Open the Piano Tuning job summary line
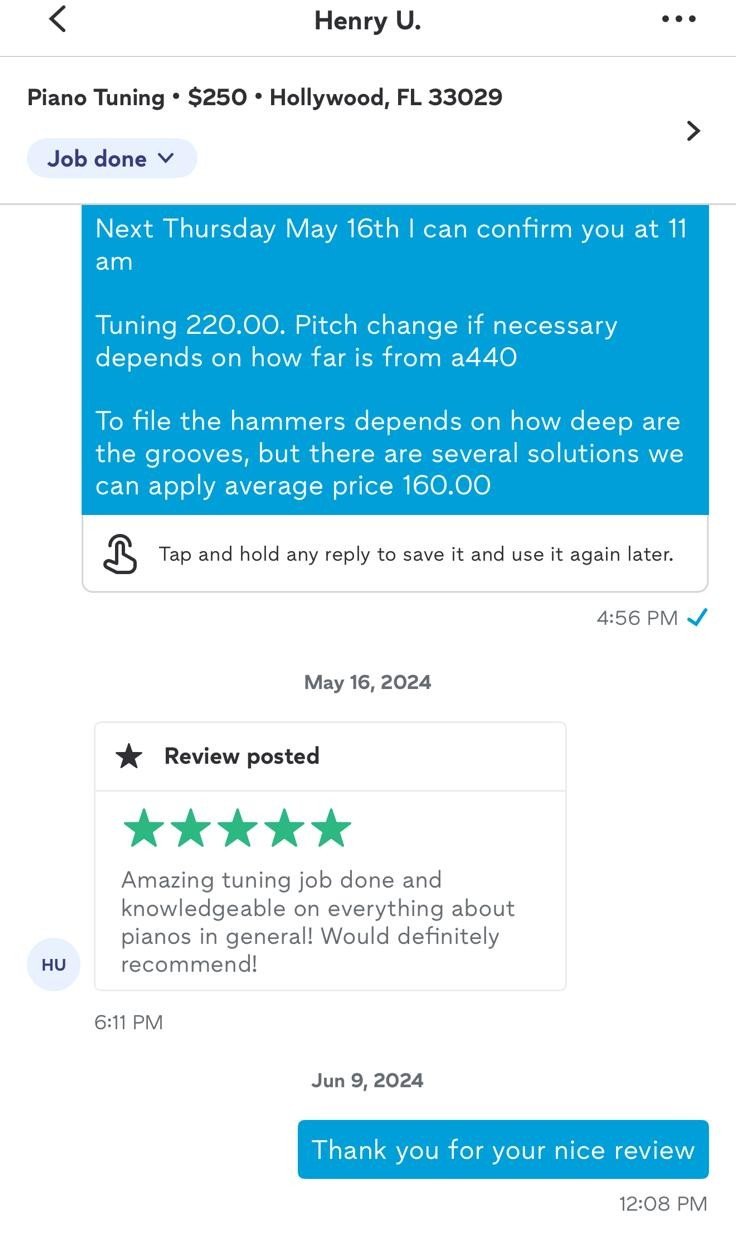Viewport: 736px width, 1239px height. (x=264, y=97)
